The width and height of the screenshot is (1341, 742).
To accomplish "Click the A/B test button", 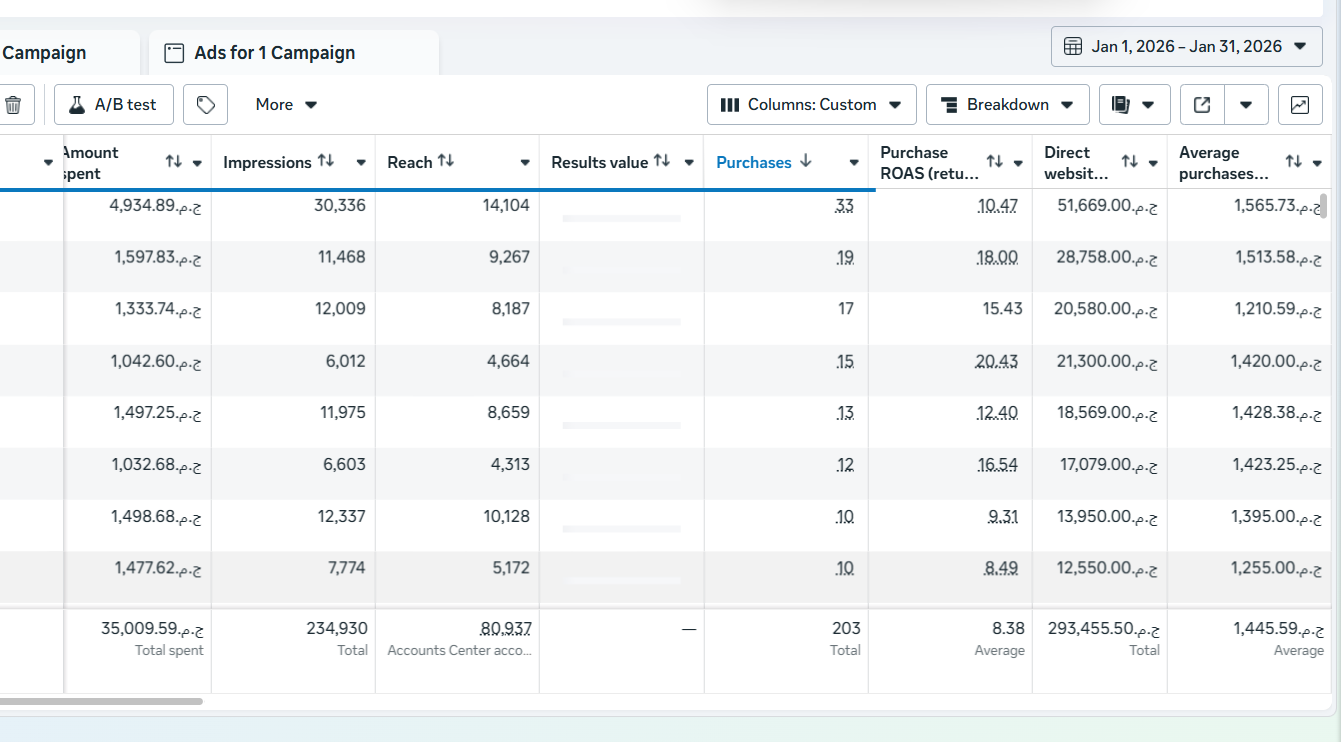I will pyautogui.click(x=113, y=105).
